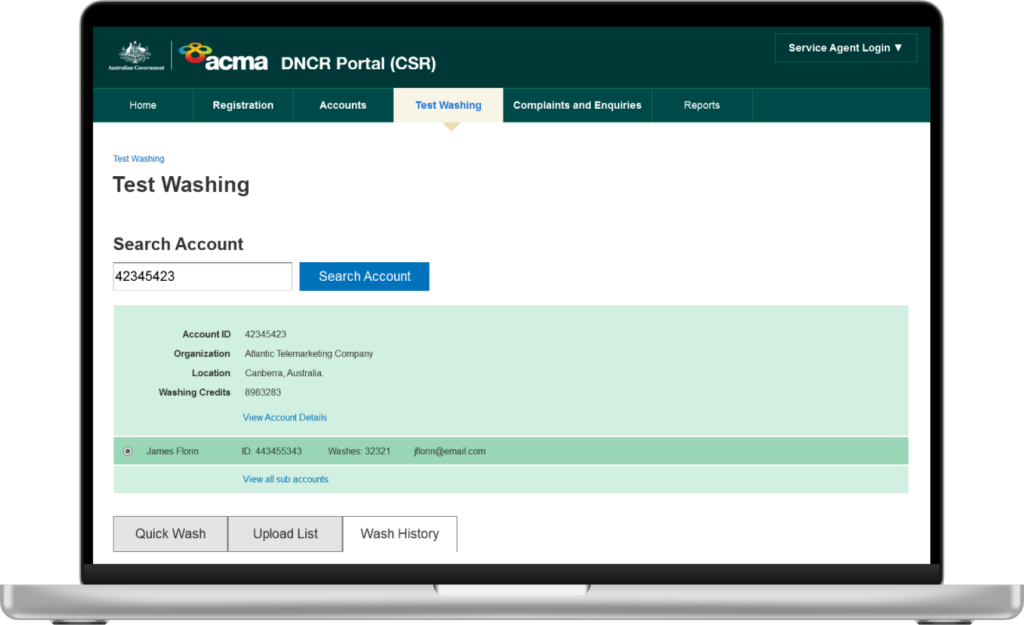This screenshot has height=625, width=1024.
Task: Open the Upload List tab
Action: tap(285, 534)
